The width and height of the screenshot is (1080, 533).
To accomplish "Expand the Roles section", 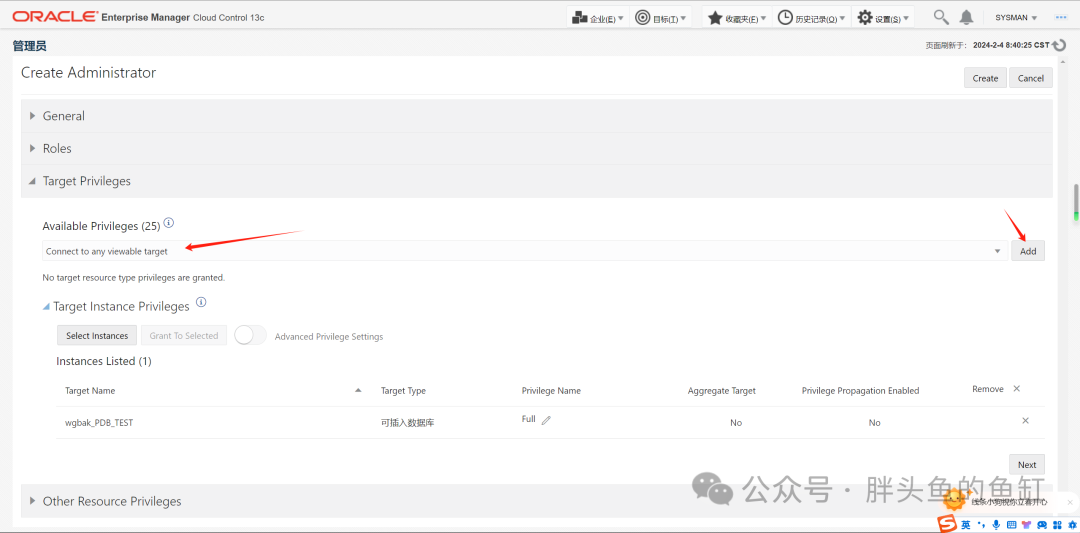I will point(32,148).
